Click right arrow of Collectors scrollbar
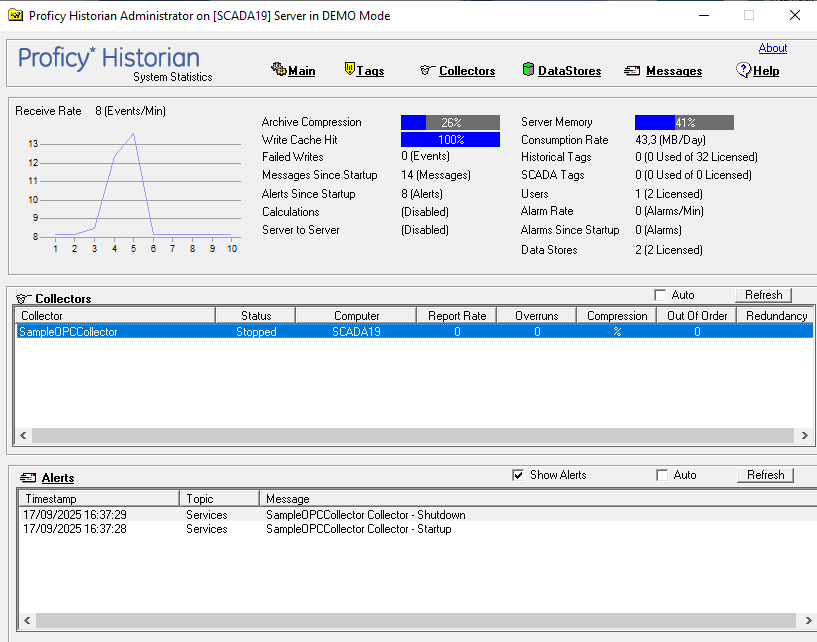817x642 pixels. click(804, 435)
